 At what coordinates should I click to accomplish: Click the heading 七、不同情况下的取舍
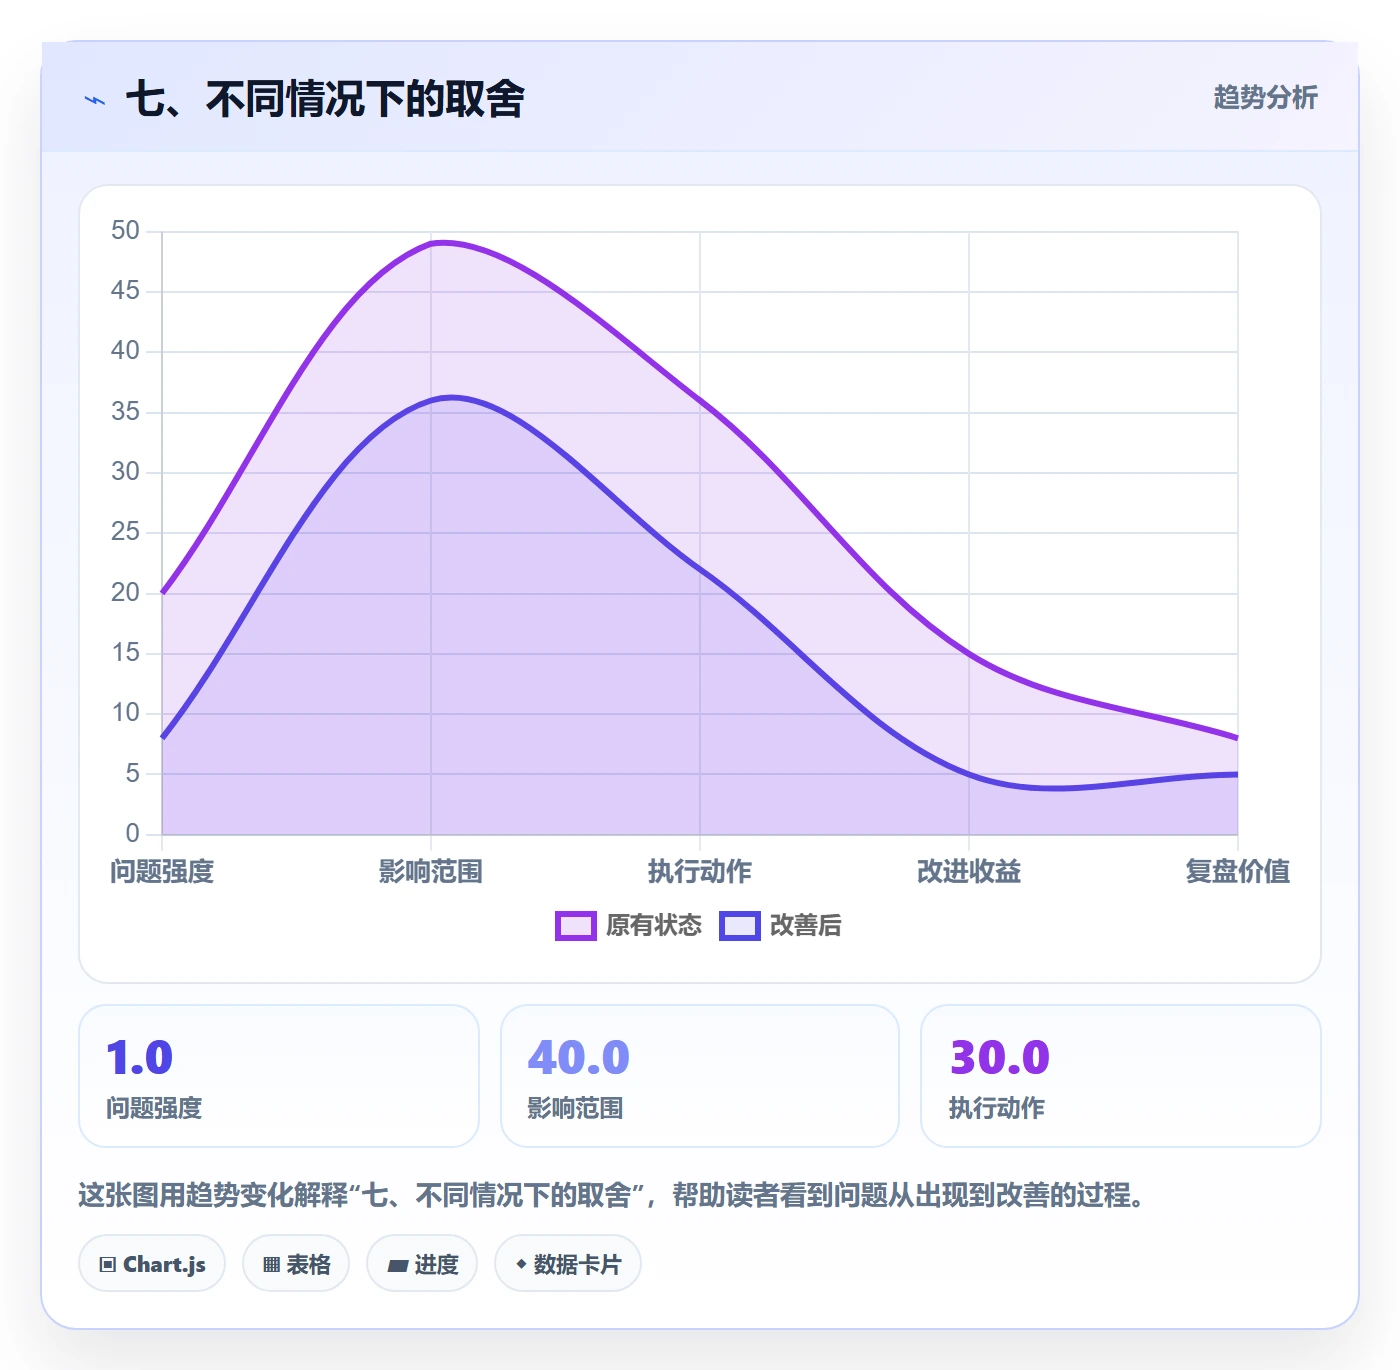tap(325, 99)
